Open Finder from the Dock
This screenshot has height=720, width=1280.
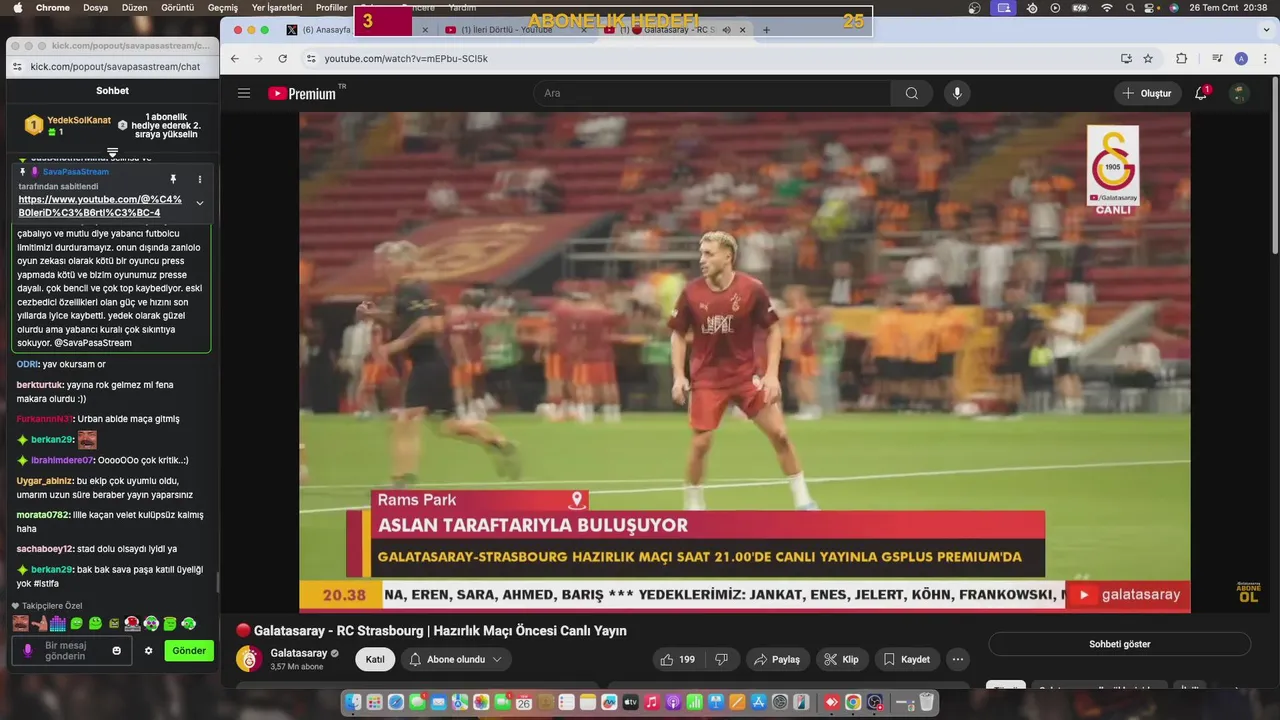point(353,703)
